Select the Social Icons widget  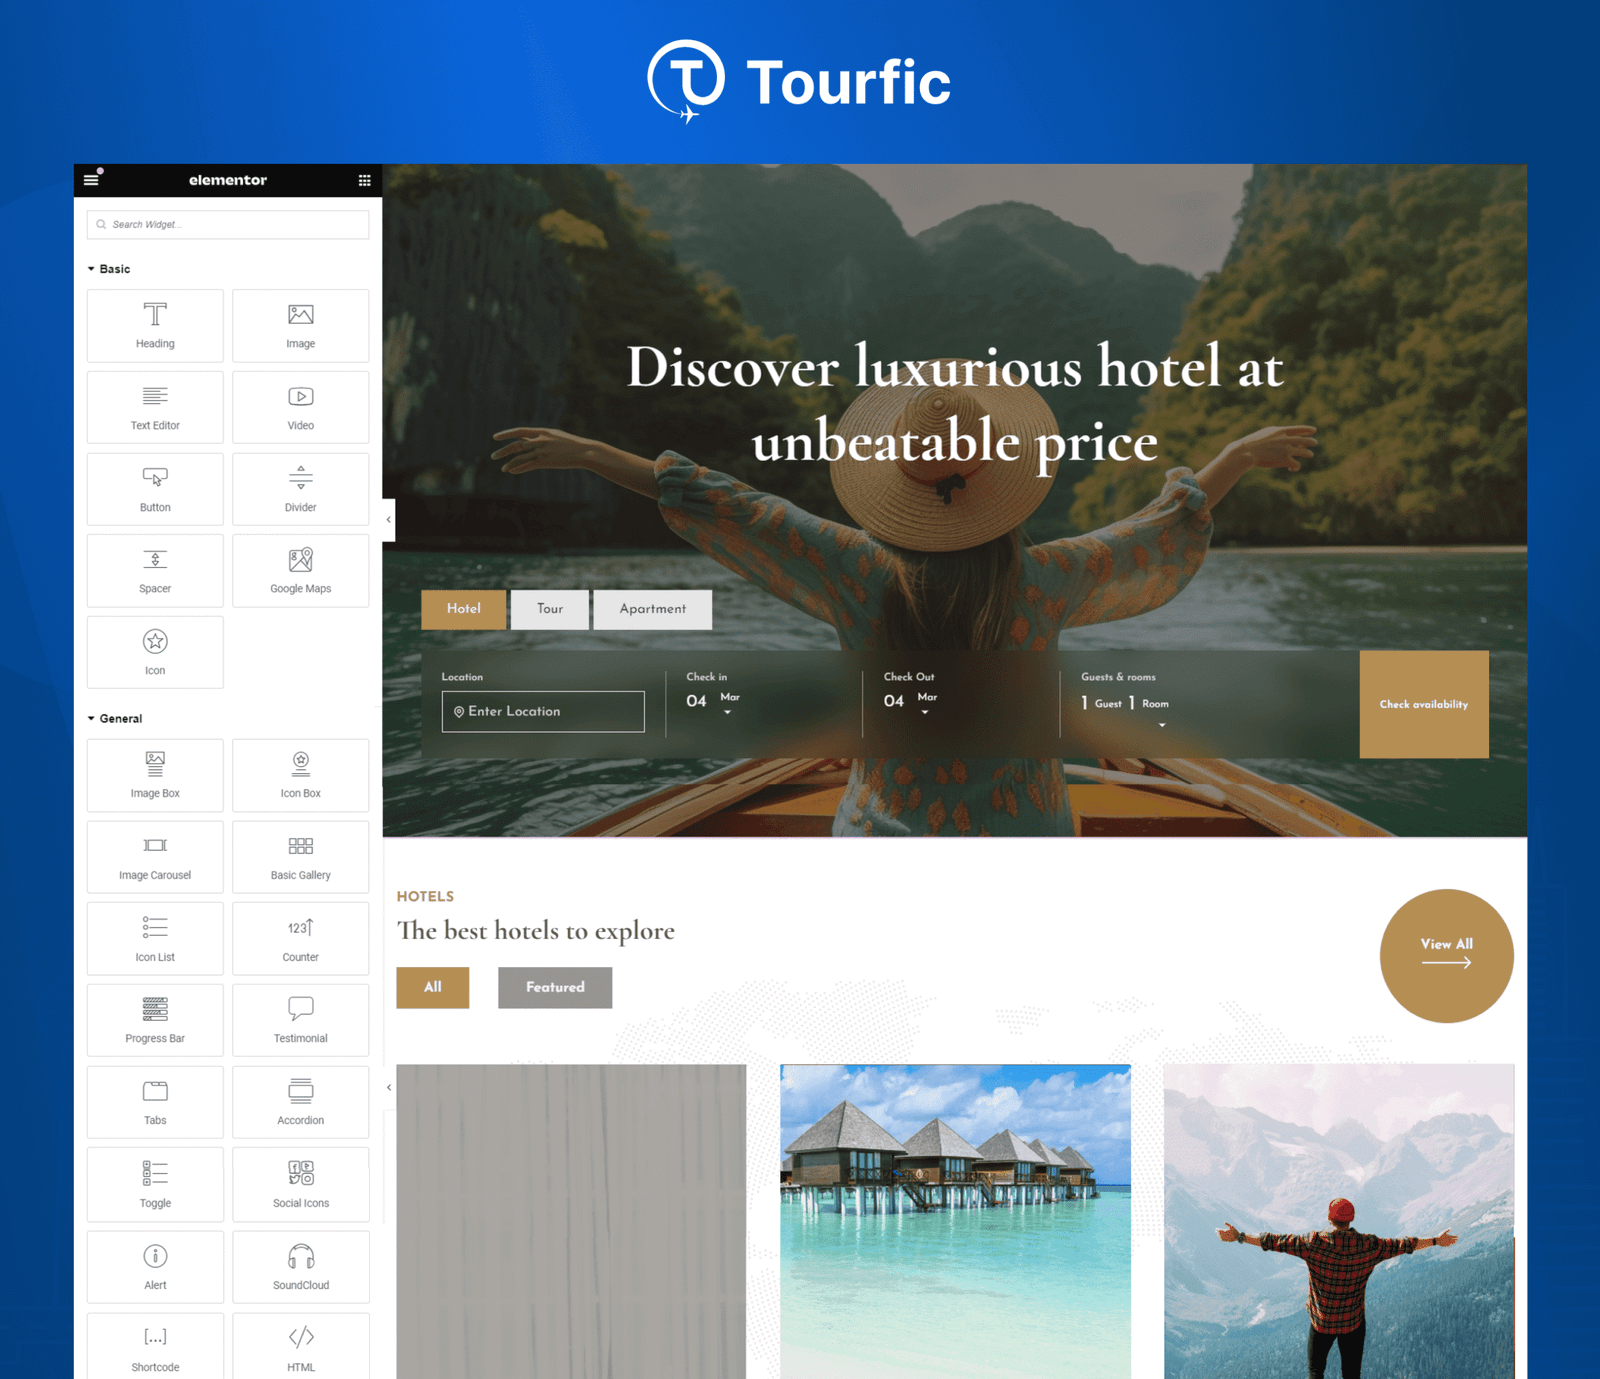click(x=301, y=1185)
